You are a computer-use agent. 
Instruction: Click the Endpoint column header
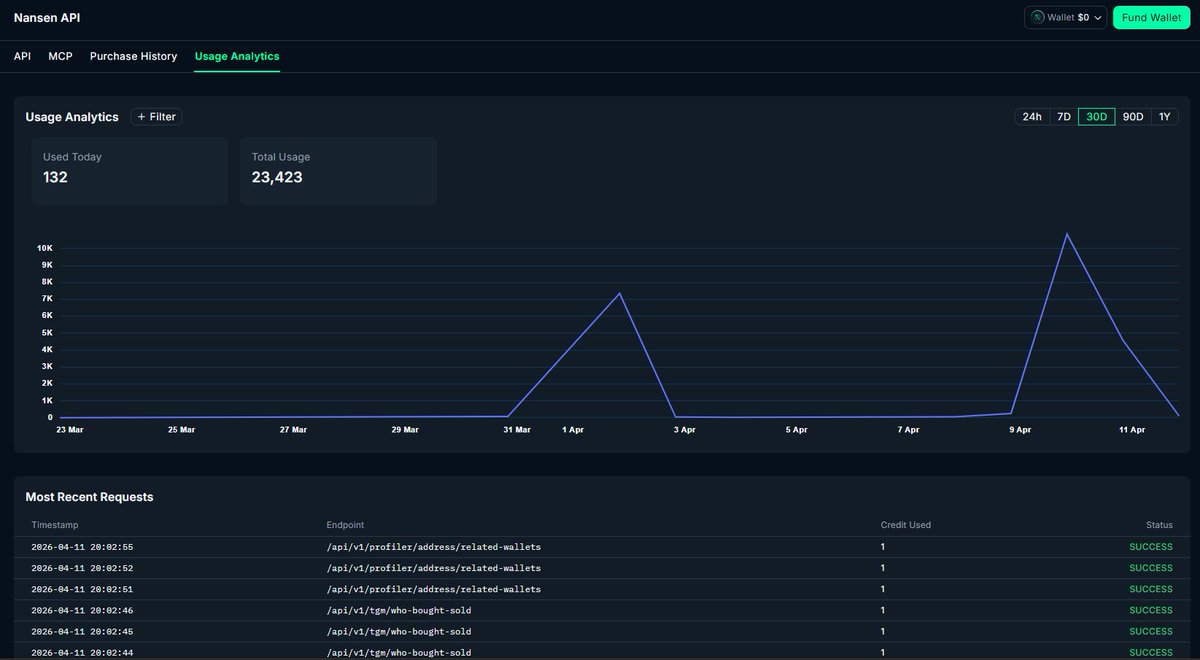click(x=345, y=525)
